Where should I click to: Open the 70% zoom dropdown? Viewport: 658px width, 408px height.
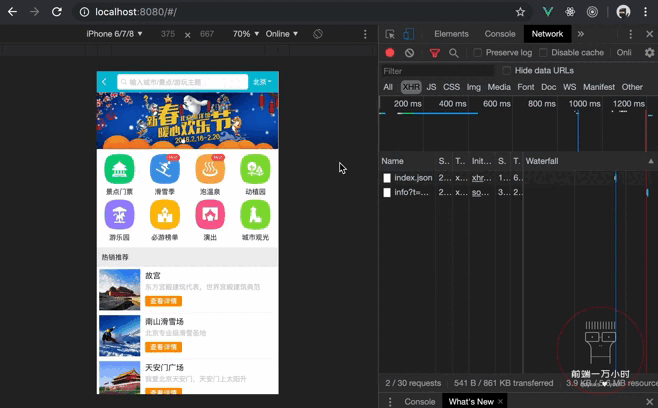click(246, 34)
